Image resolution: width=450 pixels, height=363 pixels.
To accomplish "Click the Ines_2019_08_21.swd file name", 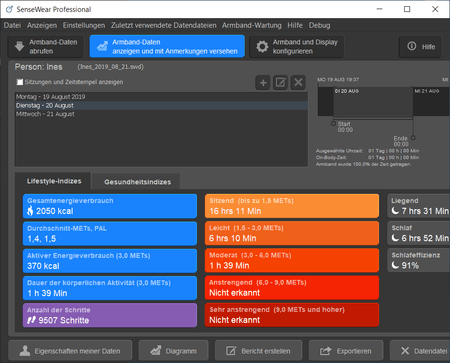I will coord(111,67).
